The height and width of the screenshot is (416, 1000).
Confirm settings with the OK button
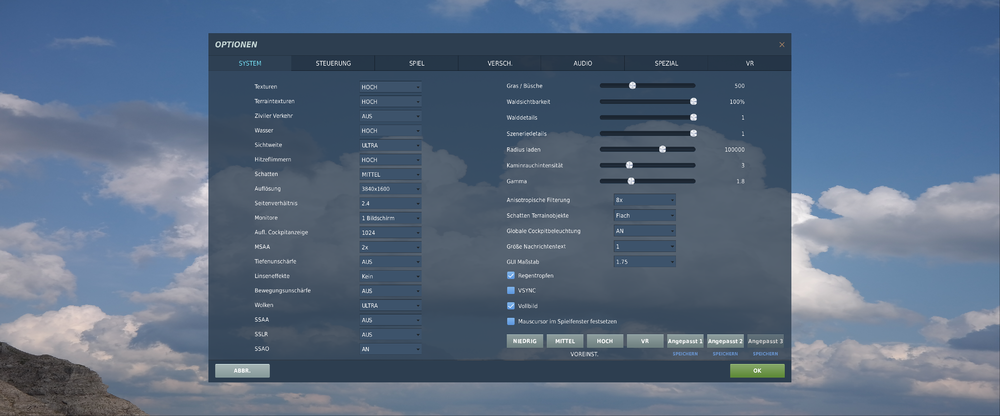[757, 371]
